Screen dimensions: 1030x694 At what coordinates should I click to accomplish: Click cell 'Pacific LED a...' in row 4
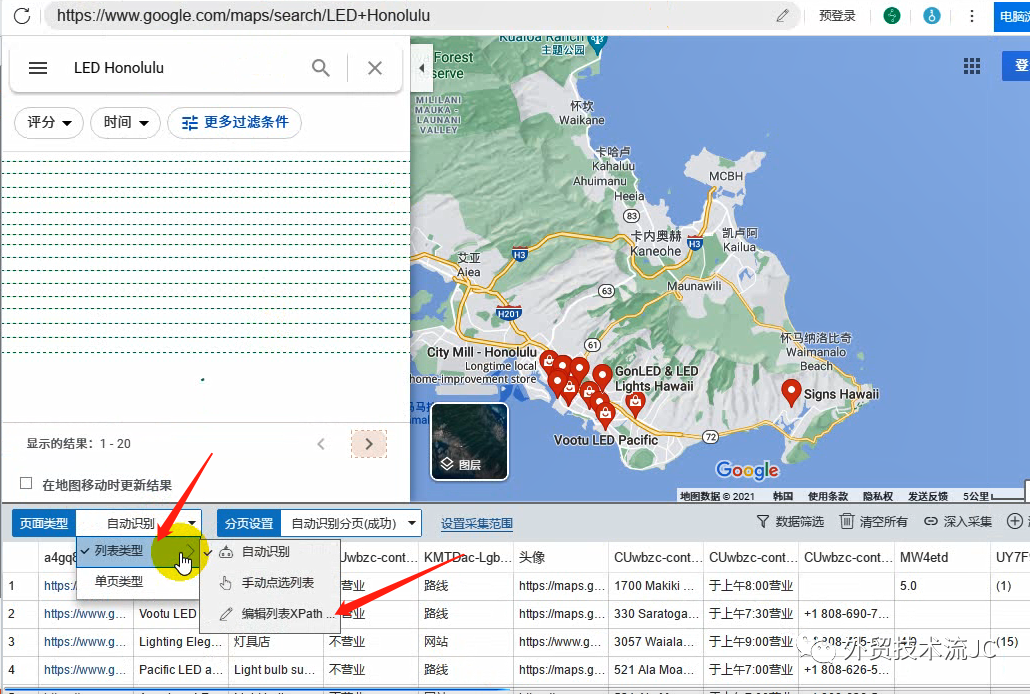coord(181,670)
